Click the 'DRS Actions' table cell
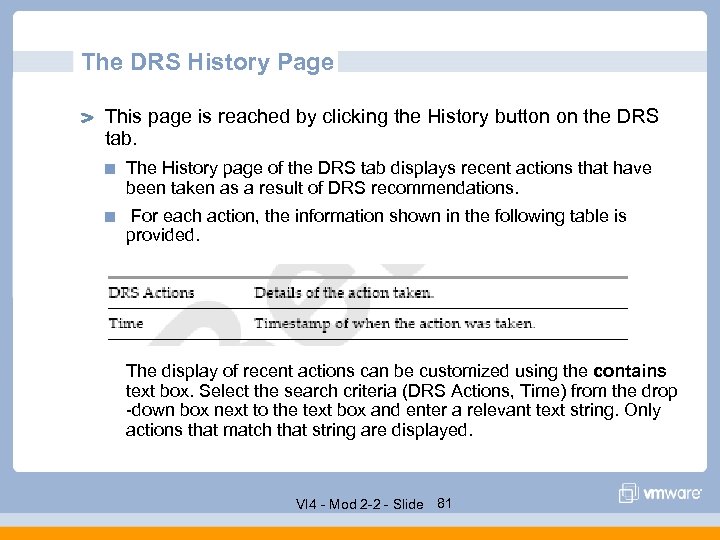This screenshot has width=720, height=540. (151, 292)
